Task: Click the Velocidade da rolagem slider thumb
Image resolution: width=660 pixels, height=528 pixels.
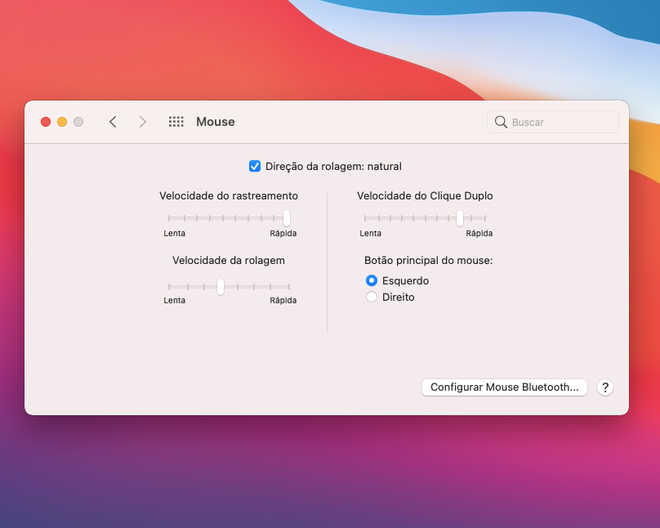Action: 221,287
